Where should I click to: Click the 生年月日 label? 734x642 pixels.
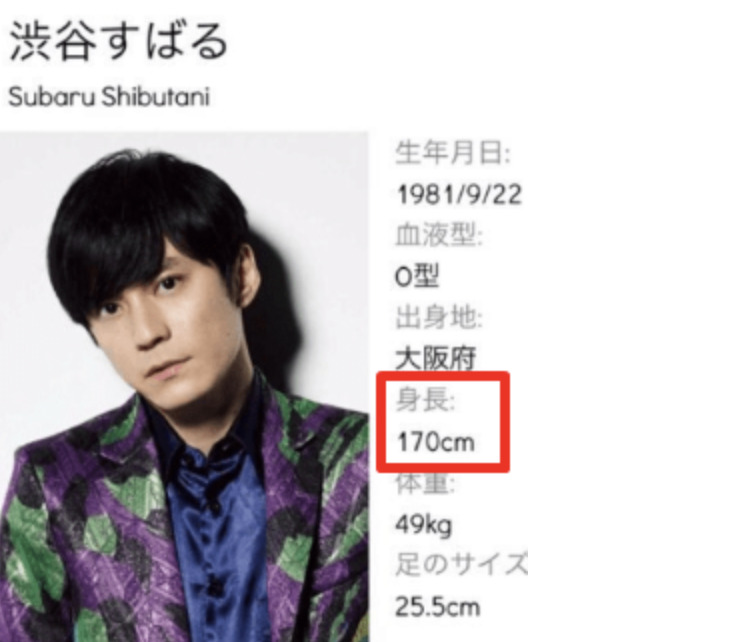(x=452, y=153)
